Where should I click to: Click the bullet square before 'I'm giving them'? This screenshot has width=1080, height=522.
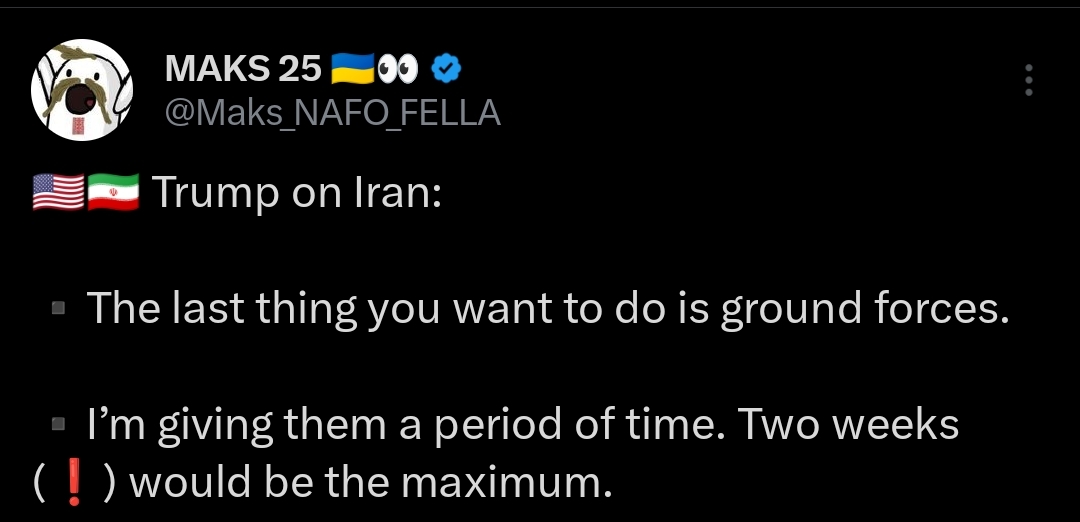(58, 426)
